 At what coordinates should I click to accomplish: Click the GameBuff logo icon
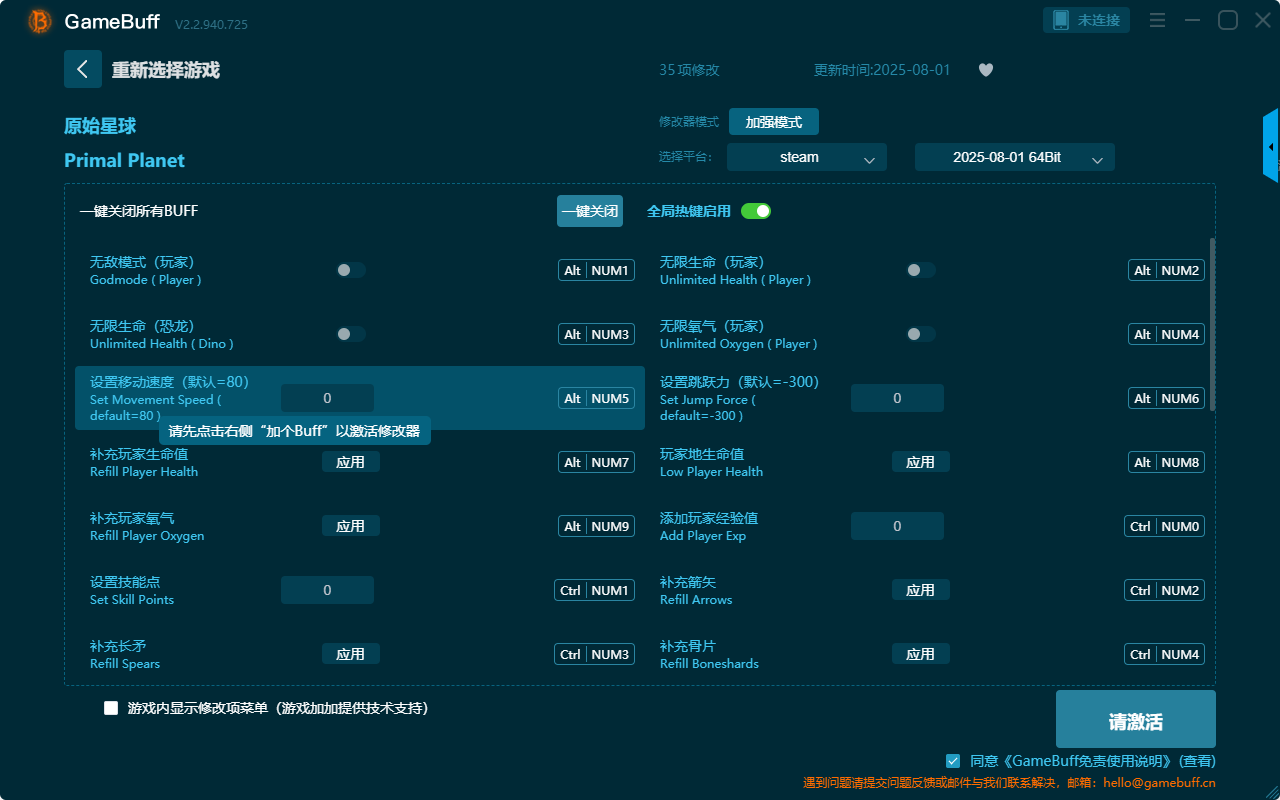click(40, 21)
